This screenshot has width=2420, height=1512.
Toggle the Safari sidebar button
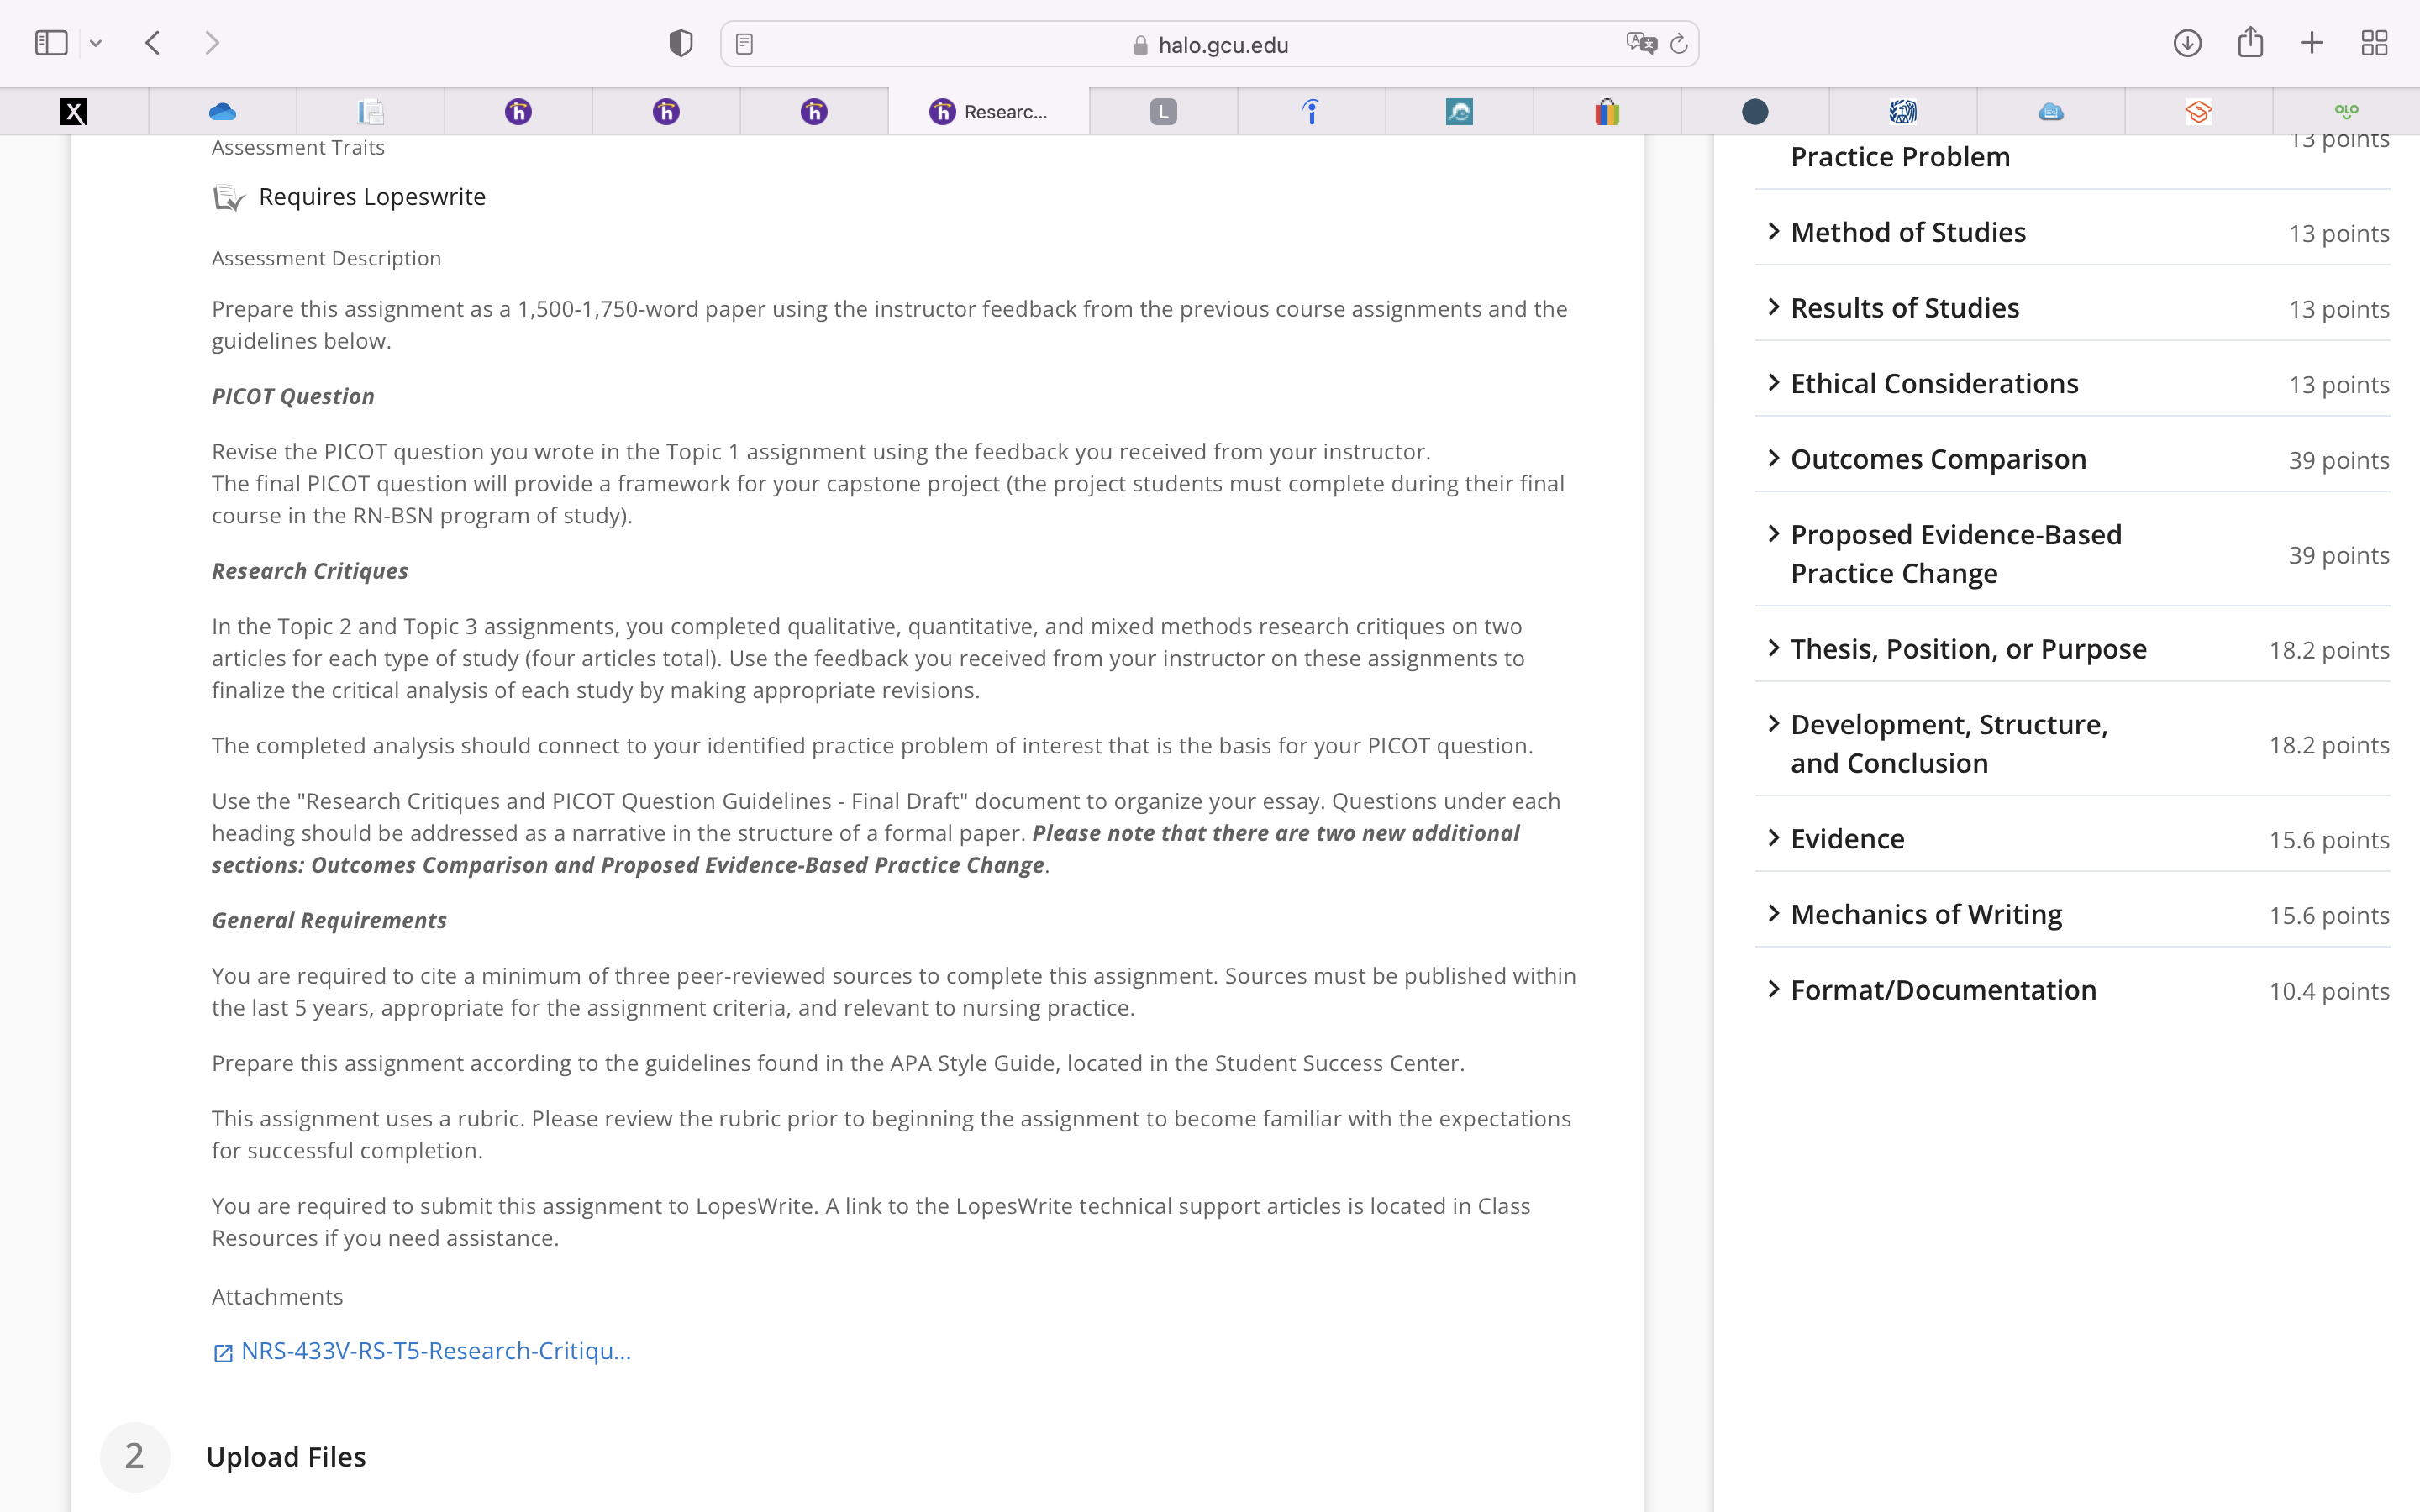(51, 43)
